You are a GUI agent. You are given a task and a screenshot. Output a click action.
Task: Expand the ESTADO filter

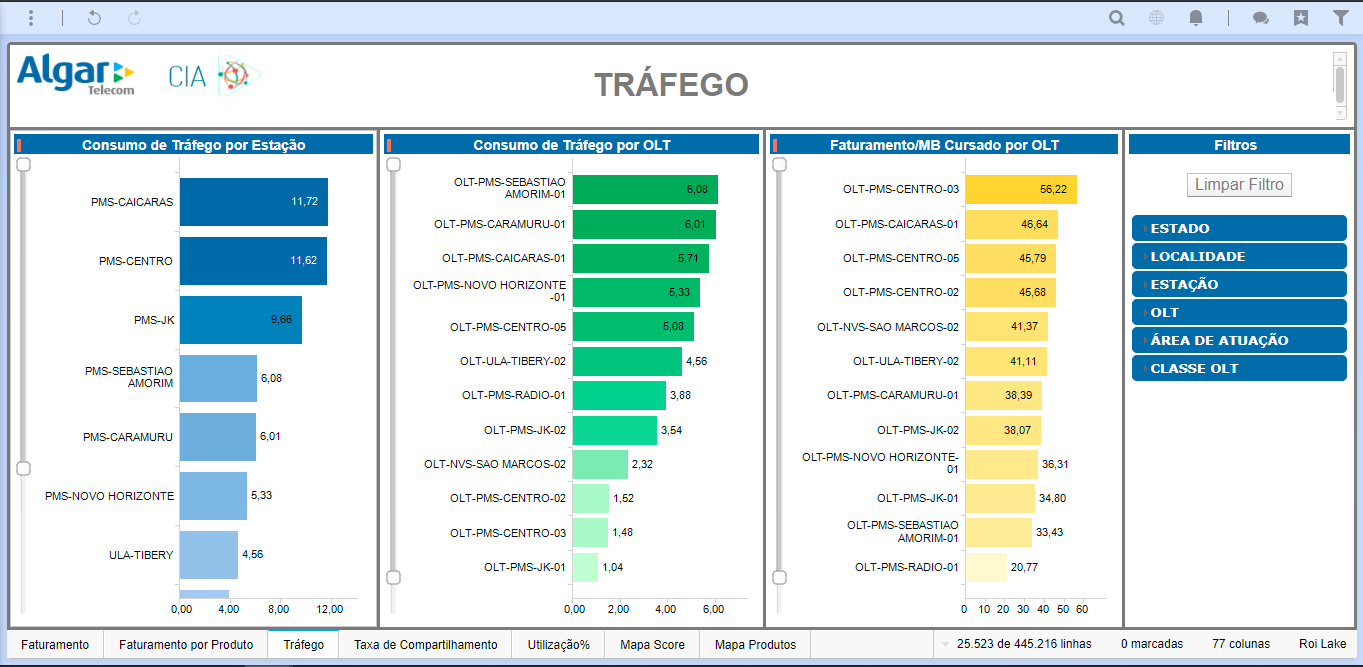1238,229
